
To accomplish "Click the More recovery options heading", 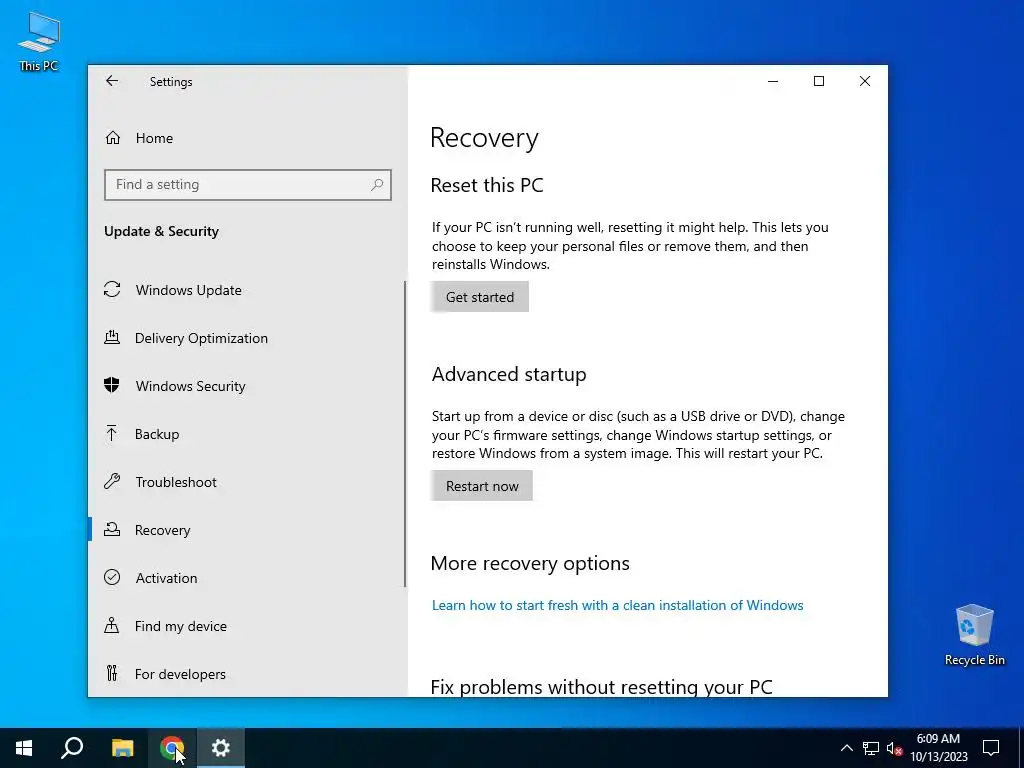I will coord(530,563).
